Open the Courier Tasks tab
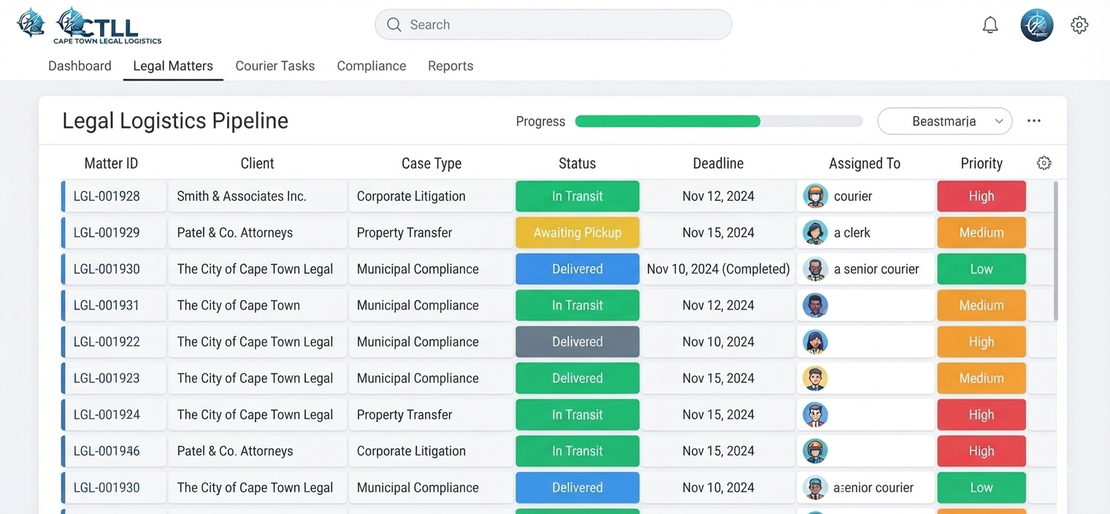Viewport: 1110px width, 514px height. (x=275, y=66)
